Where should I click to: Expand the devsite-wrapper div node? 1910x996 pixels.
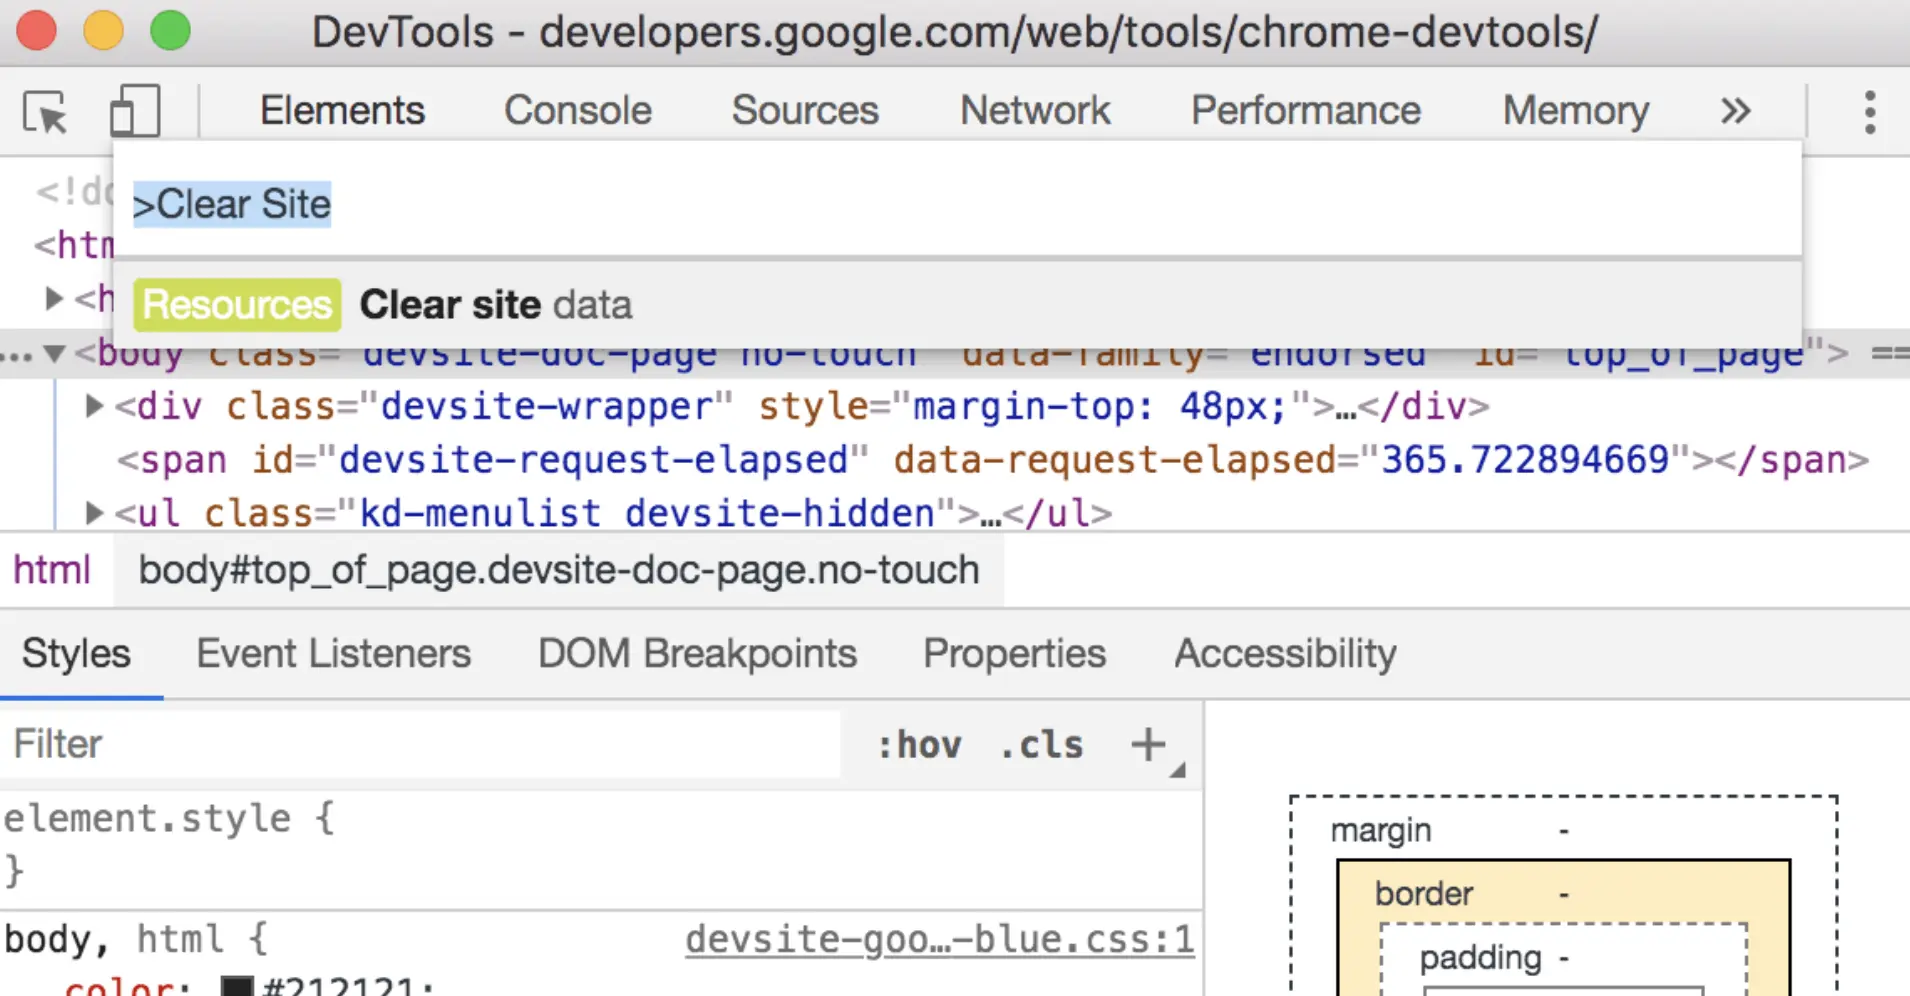[x=95, y=406]
